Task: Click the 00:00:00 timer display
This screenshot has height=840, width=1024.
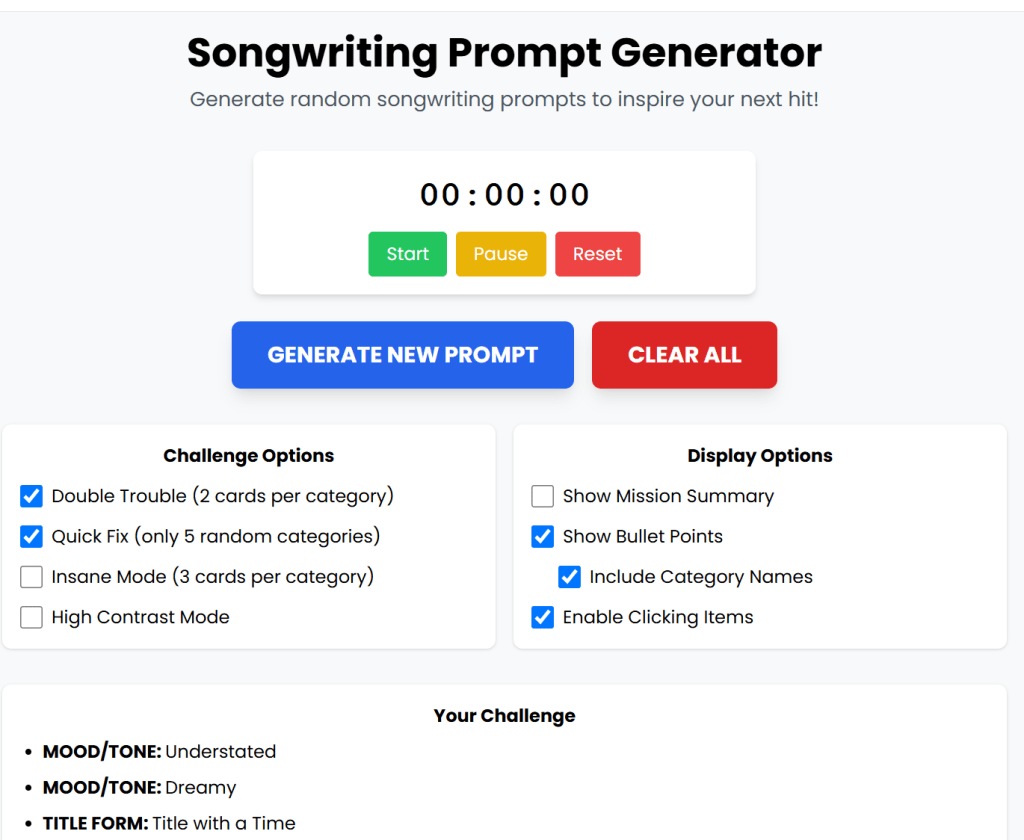Action: pos(504,195)
